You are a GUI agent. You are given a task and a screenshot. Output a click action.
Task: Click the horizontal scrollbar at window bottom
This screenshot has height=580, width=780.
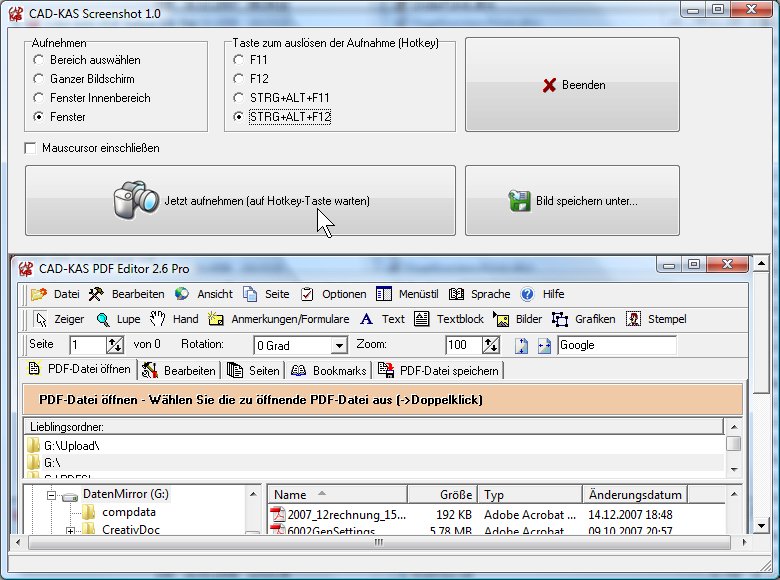377,545
